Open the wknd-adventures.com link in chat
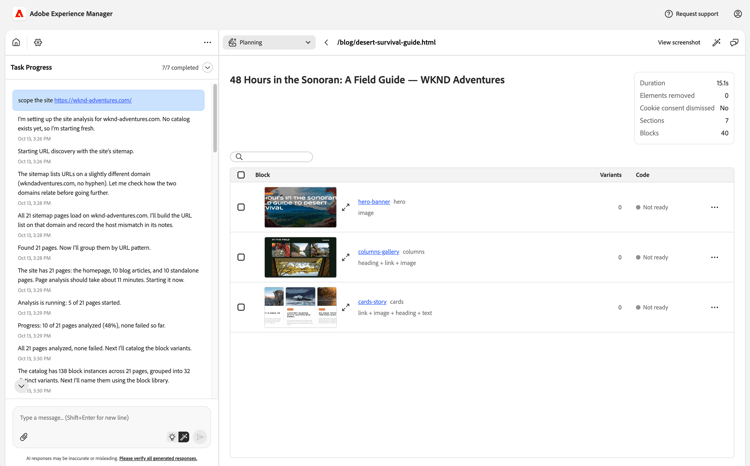The width and height of the screenshot is (750, 466). [x=93, y=100]
